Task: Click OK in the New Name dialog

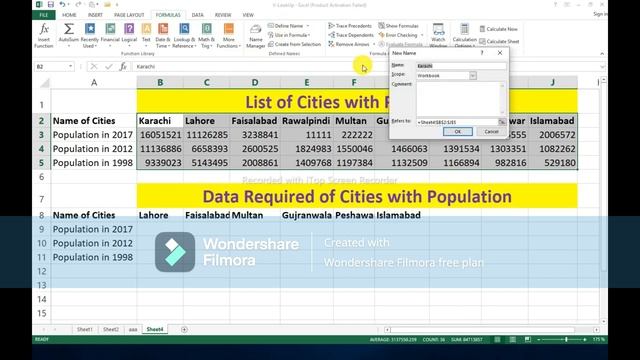Action: point(458,131)
